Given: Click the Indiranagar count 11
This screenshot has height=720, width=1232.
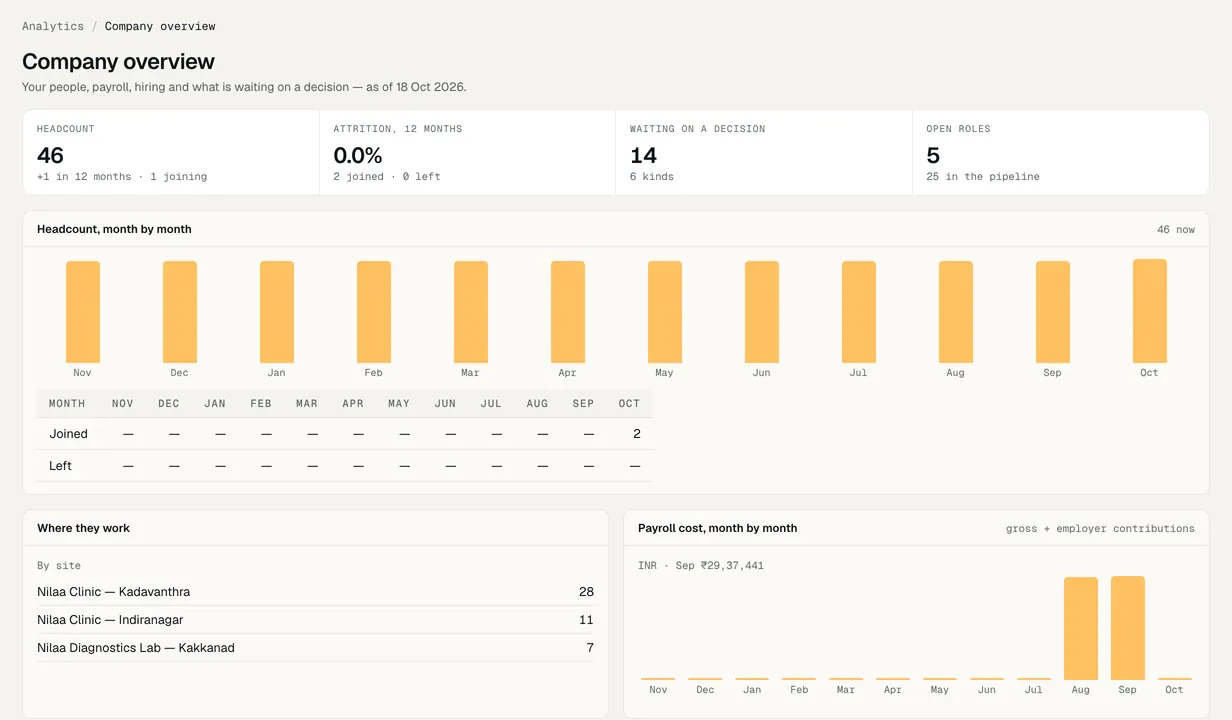Looking at the screenshot, I should pos(587,620).
